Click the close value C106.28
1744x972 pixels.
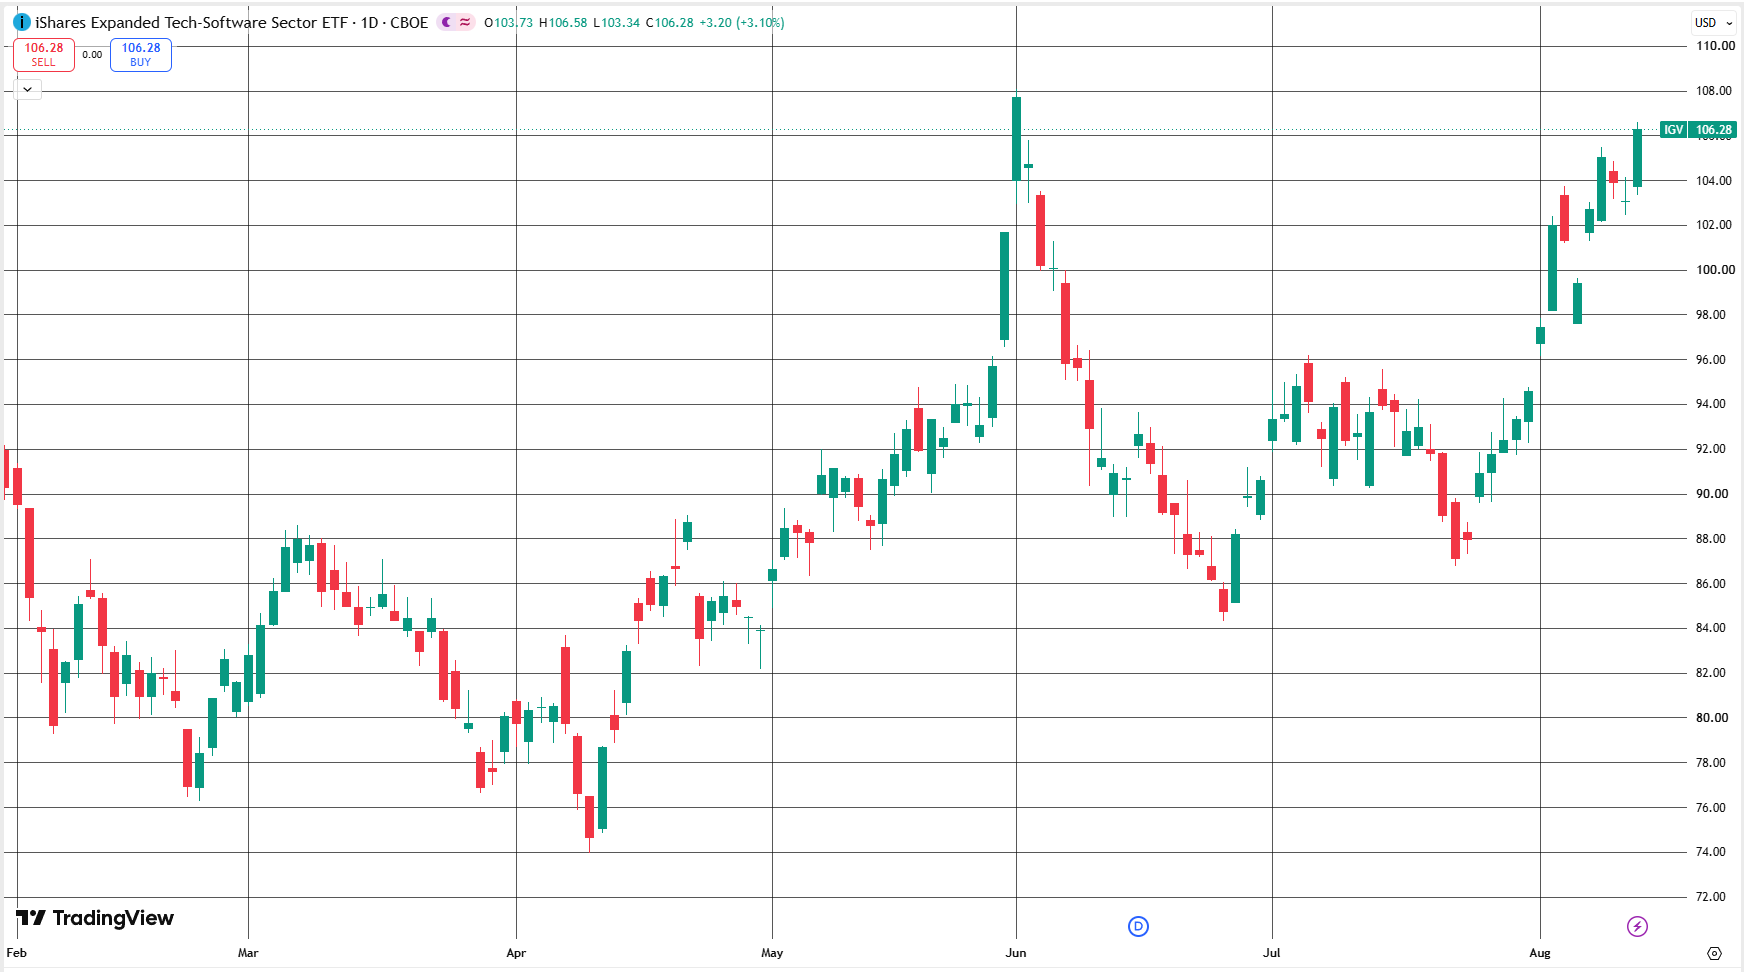pyautogui.click(x=670, y=23)
